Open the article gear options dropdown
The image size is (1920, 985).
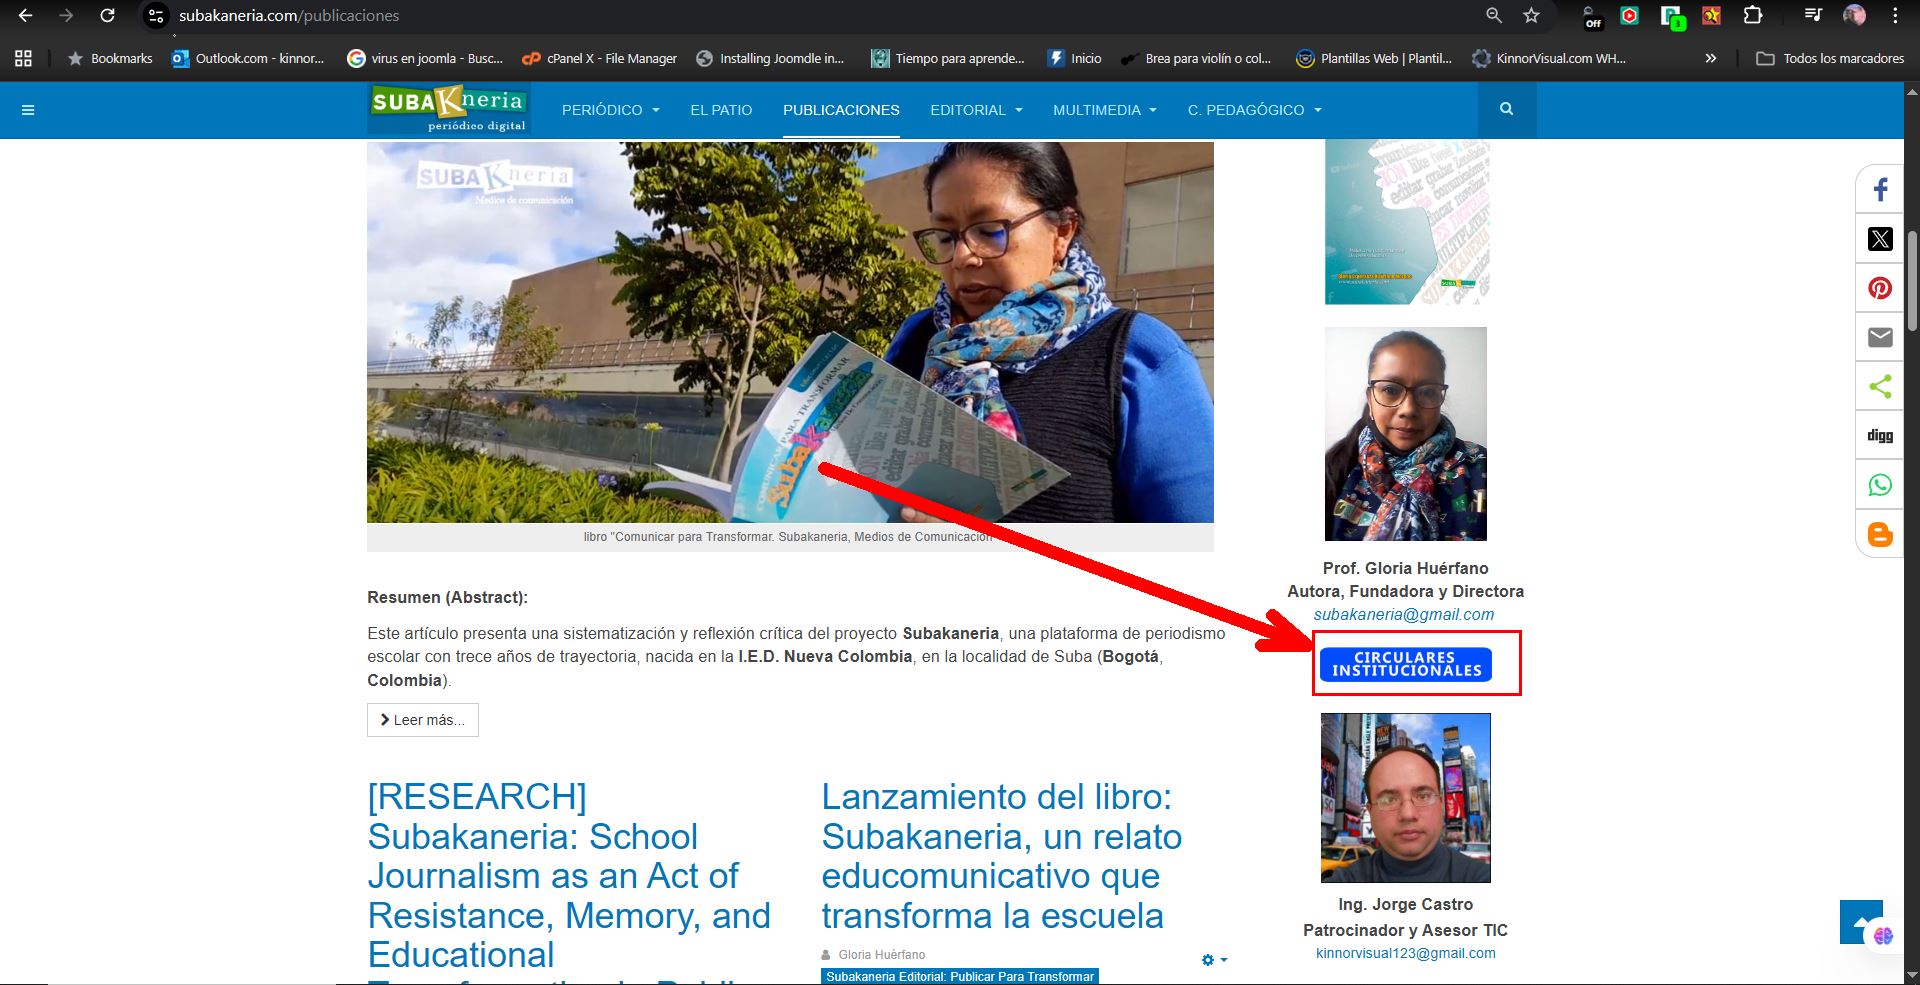[1213, 960]
